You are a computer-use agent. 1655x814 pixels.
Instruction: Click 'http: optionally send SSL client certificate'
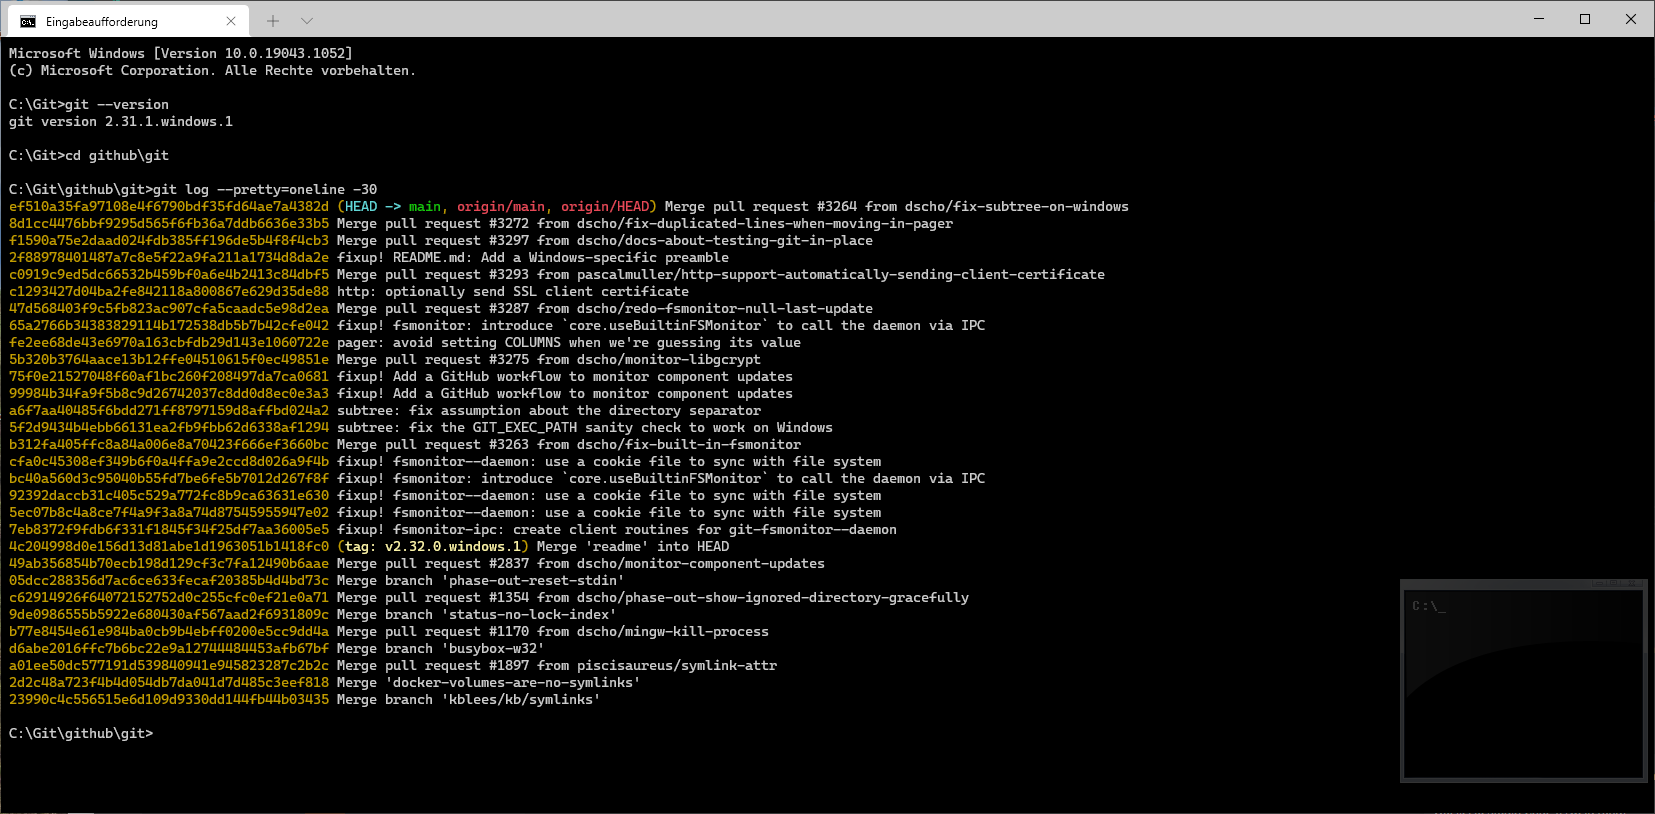(x=513, y=292)
